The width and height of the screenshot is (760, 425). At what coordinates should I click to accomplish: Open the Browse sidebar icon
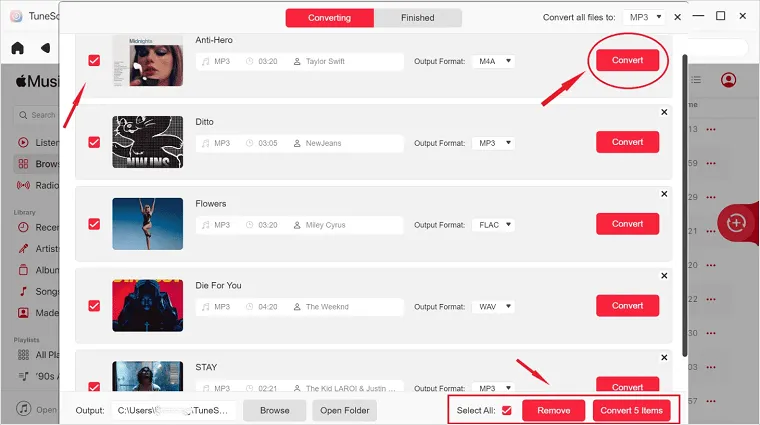pyautogui.click(x=23, y=164)
